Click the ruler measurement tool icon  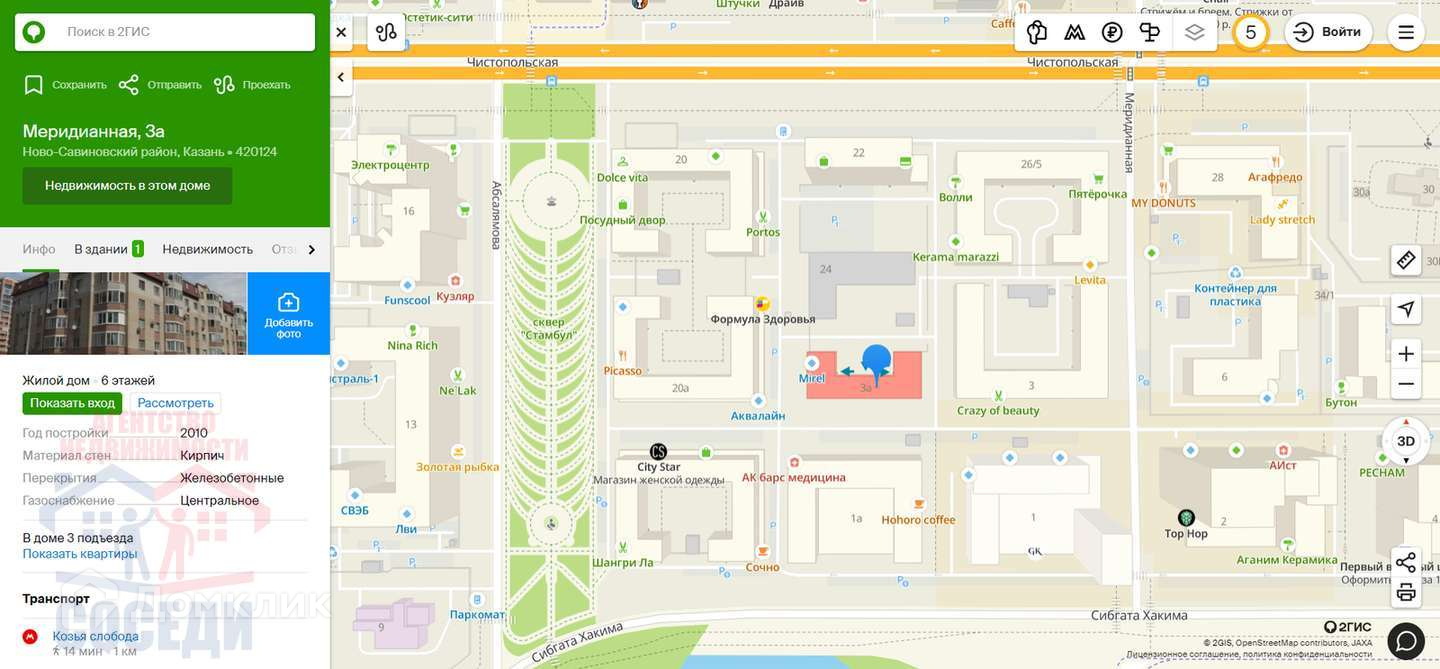tap(1406, 260)
